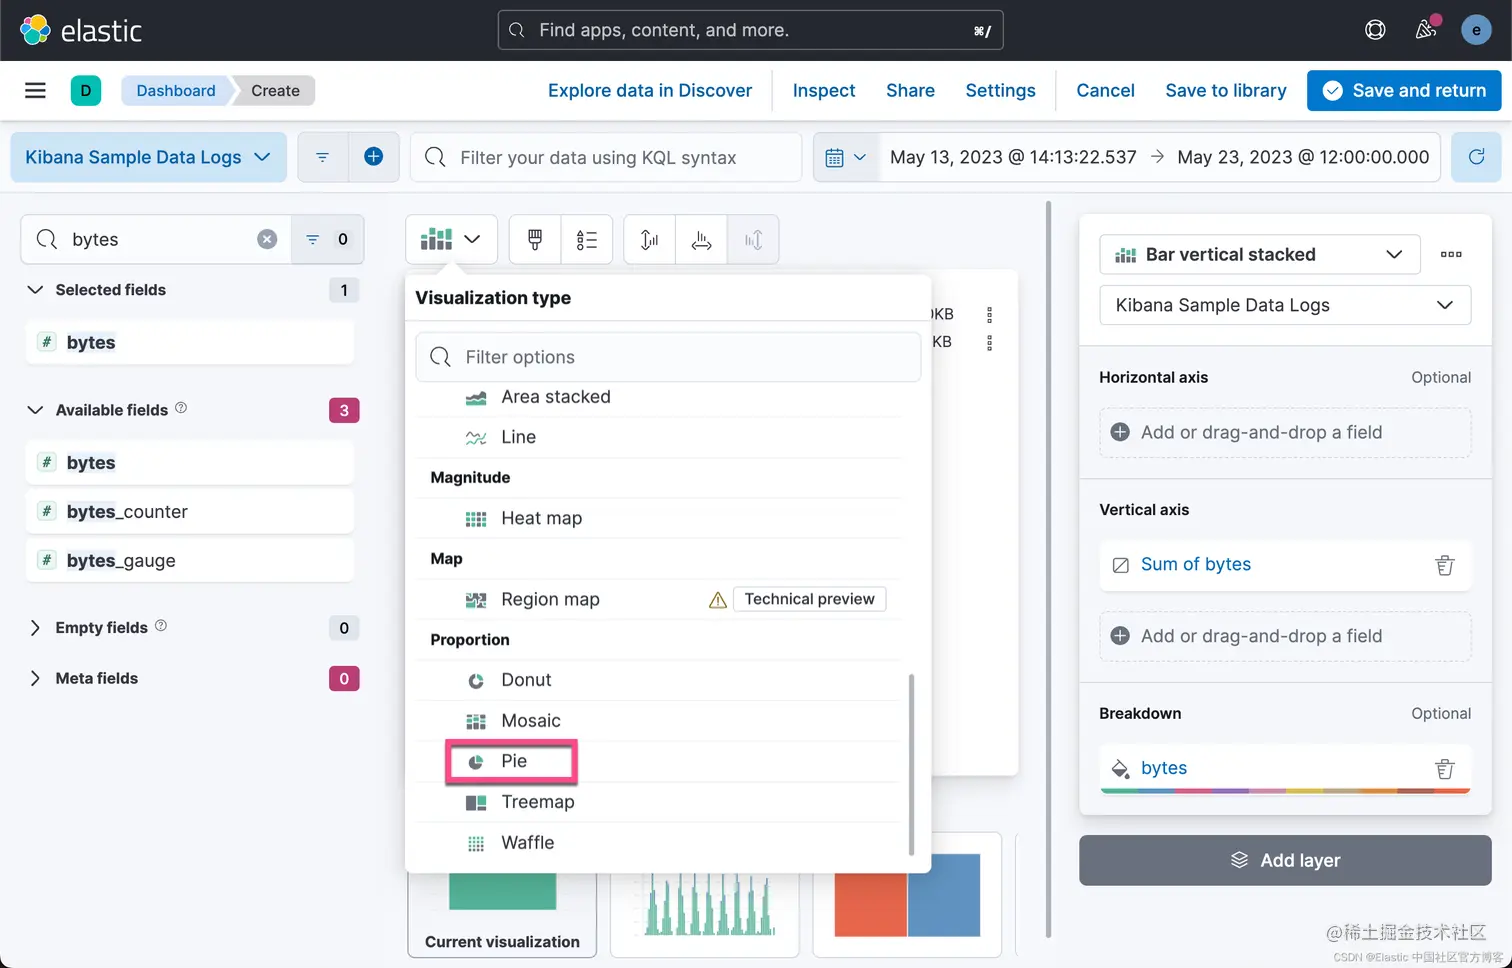This screenshot has width=1512, height=968.
Task: Edit the bytes breakdown dimension
Action: (1164, 769)
